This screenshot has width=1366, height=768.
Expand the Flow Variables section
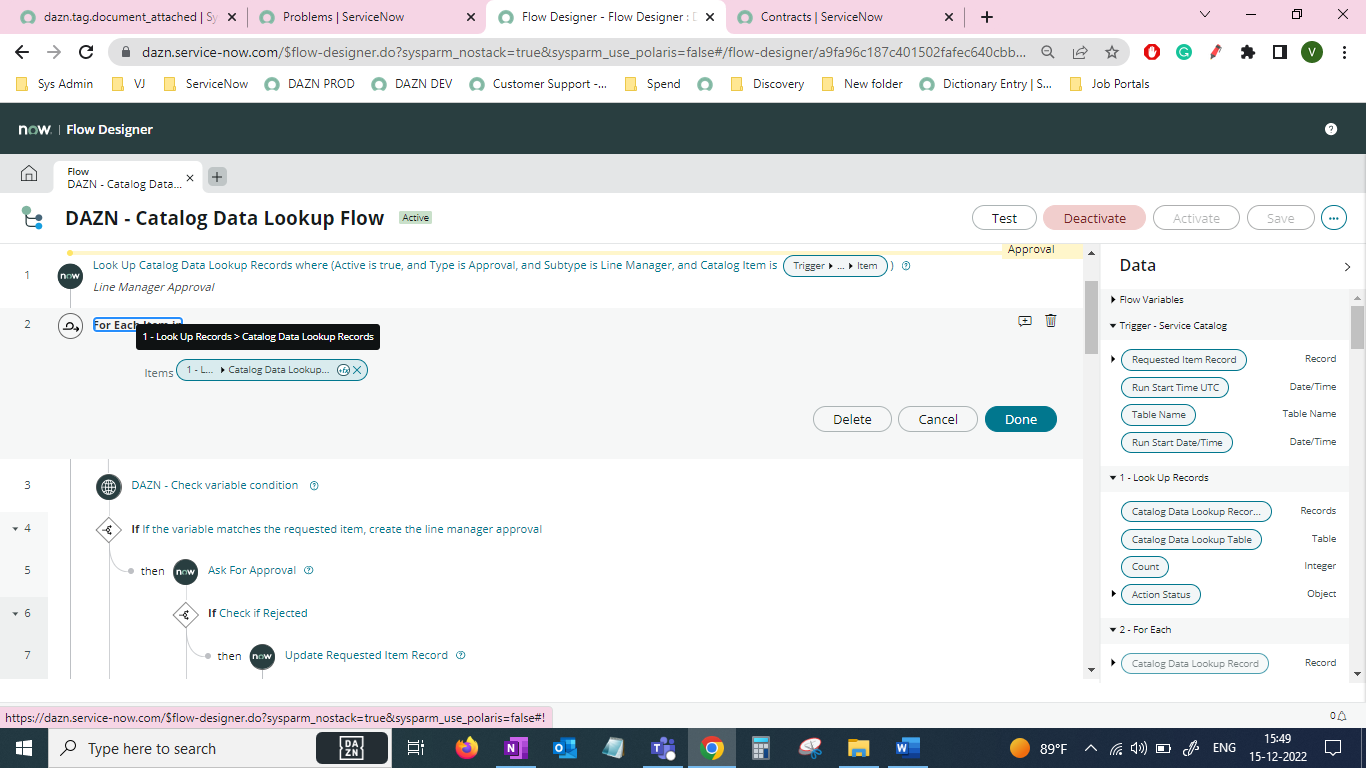[1113, 300]
